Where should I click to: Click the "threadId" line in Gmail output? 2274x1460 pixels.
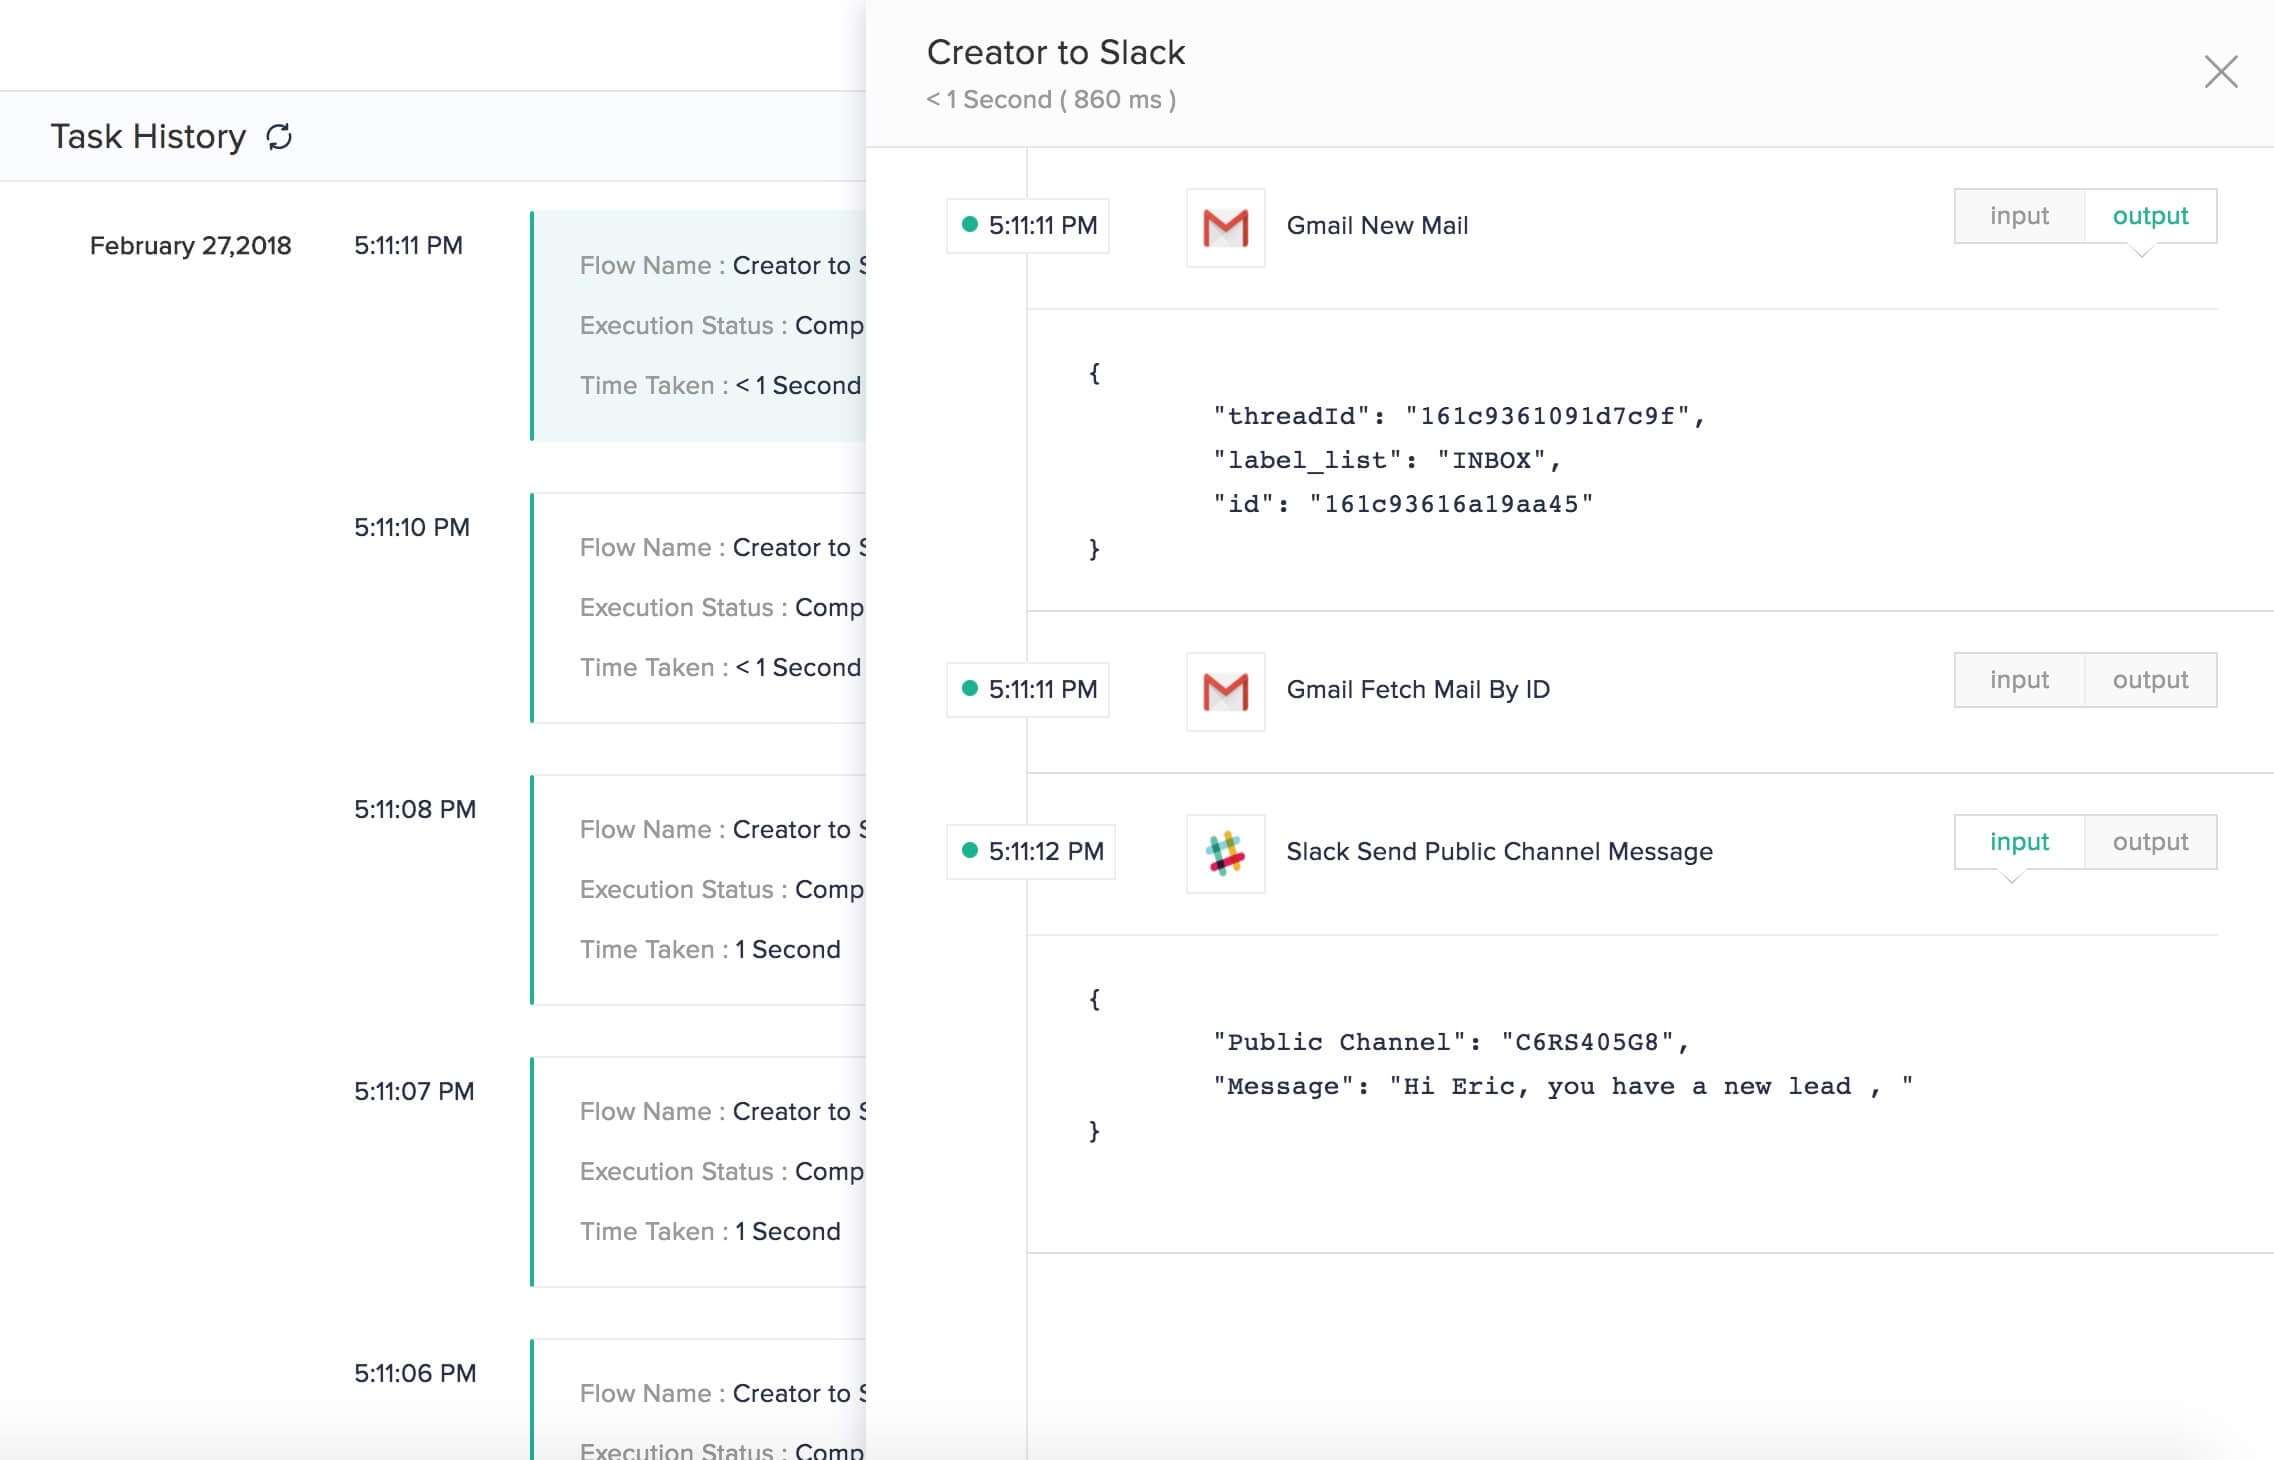[1459, 416]
